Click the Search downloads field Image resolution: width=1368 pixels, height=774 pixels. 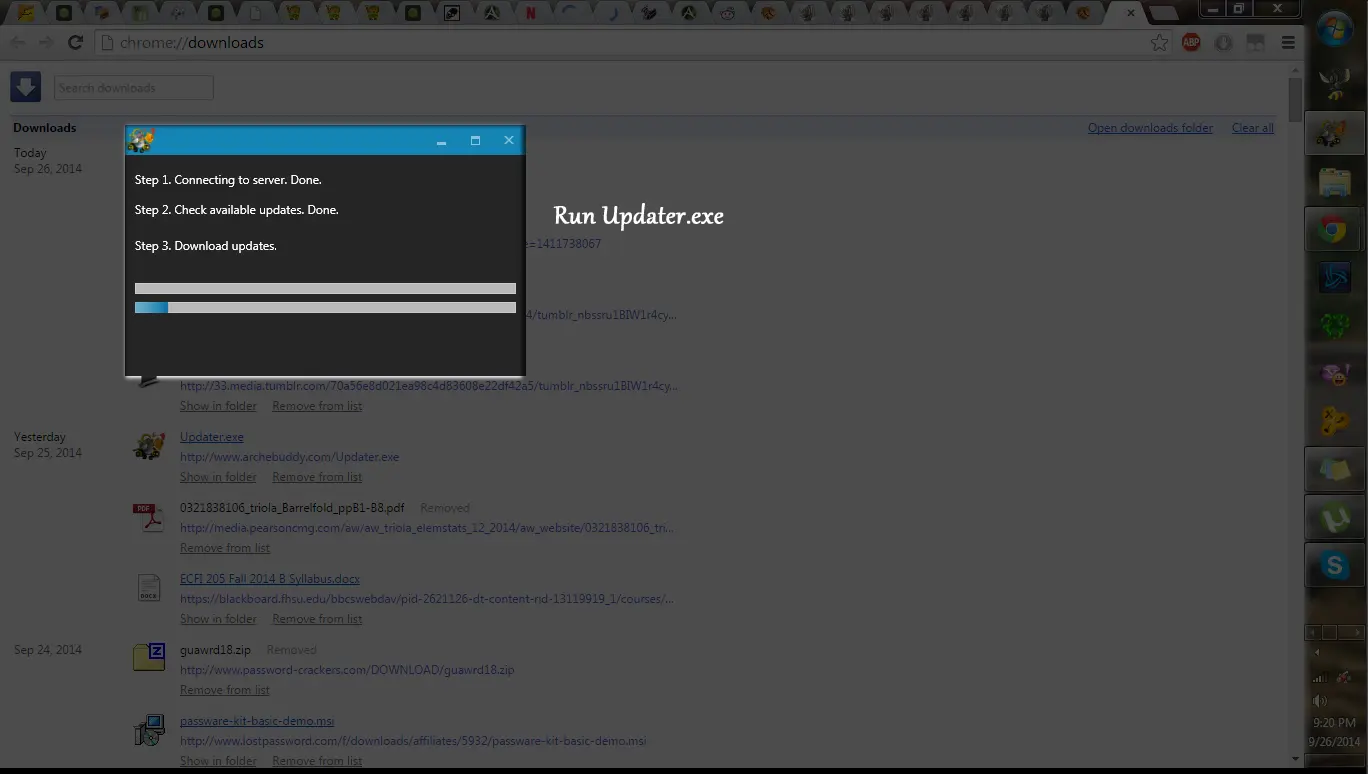pos(133,88)
